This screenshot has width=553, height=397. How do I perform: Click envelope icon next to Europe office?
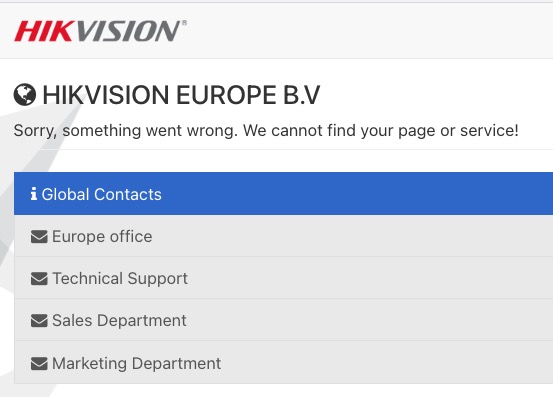(x=39, y=237)
